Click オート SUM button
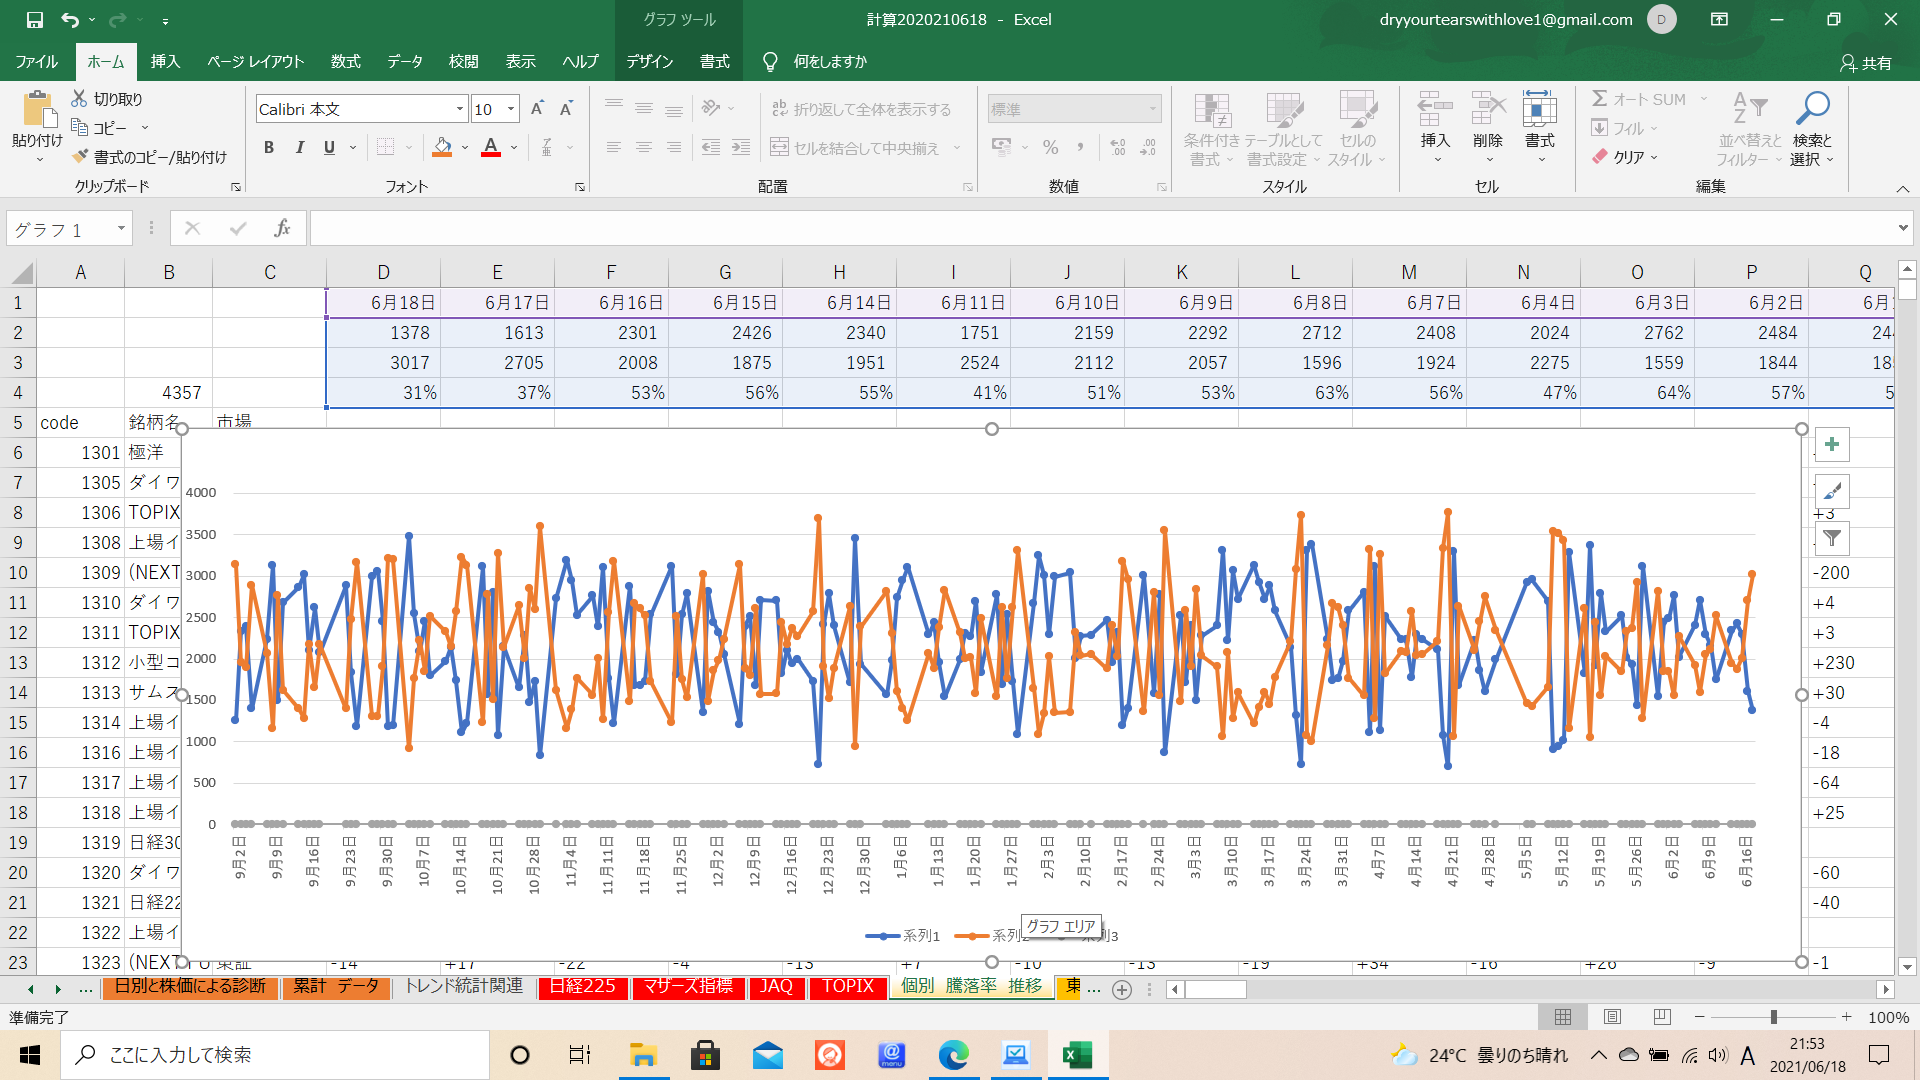 coord(1638,99)
